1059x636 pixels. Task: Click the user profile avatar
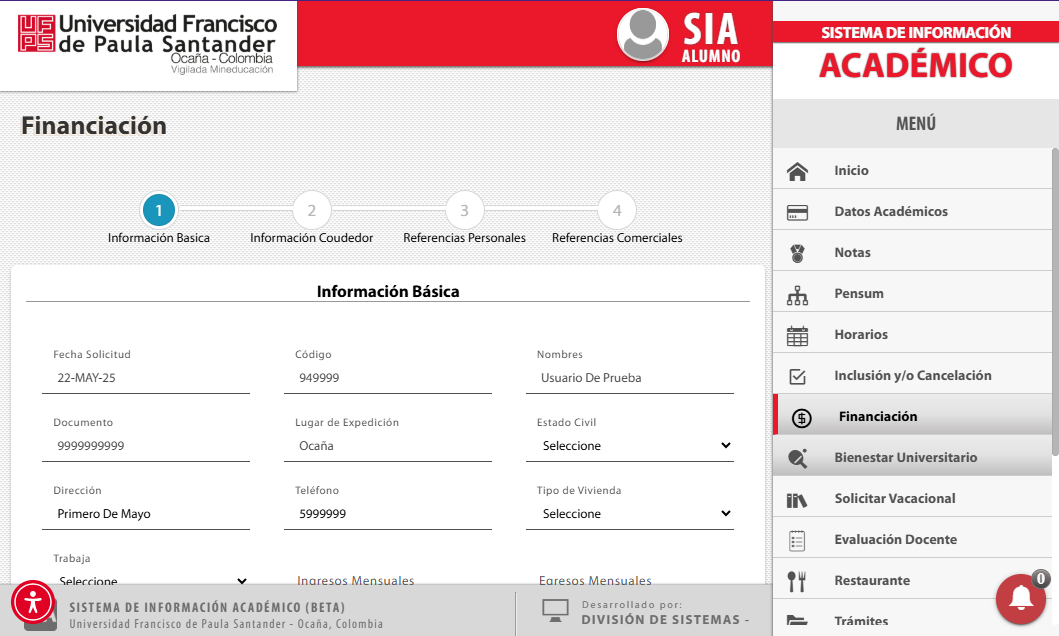point(642,34)
